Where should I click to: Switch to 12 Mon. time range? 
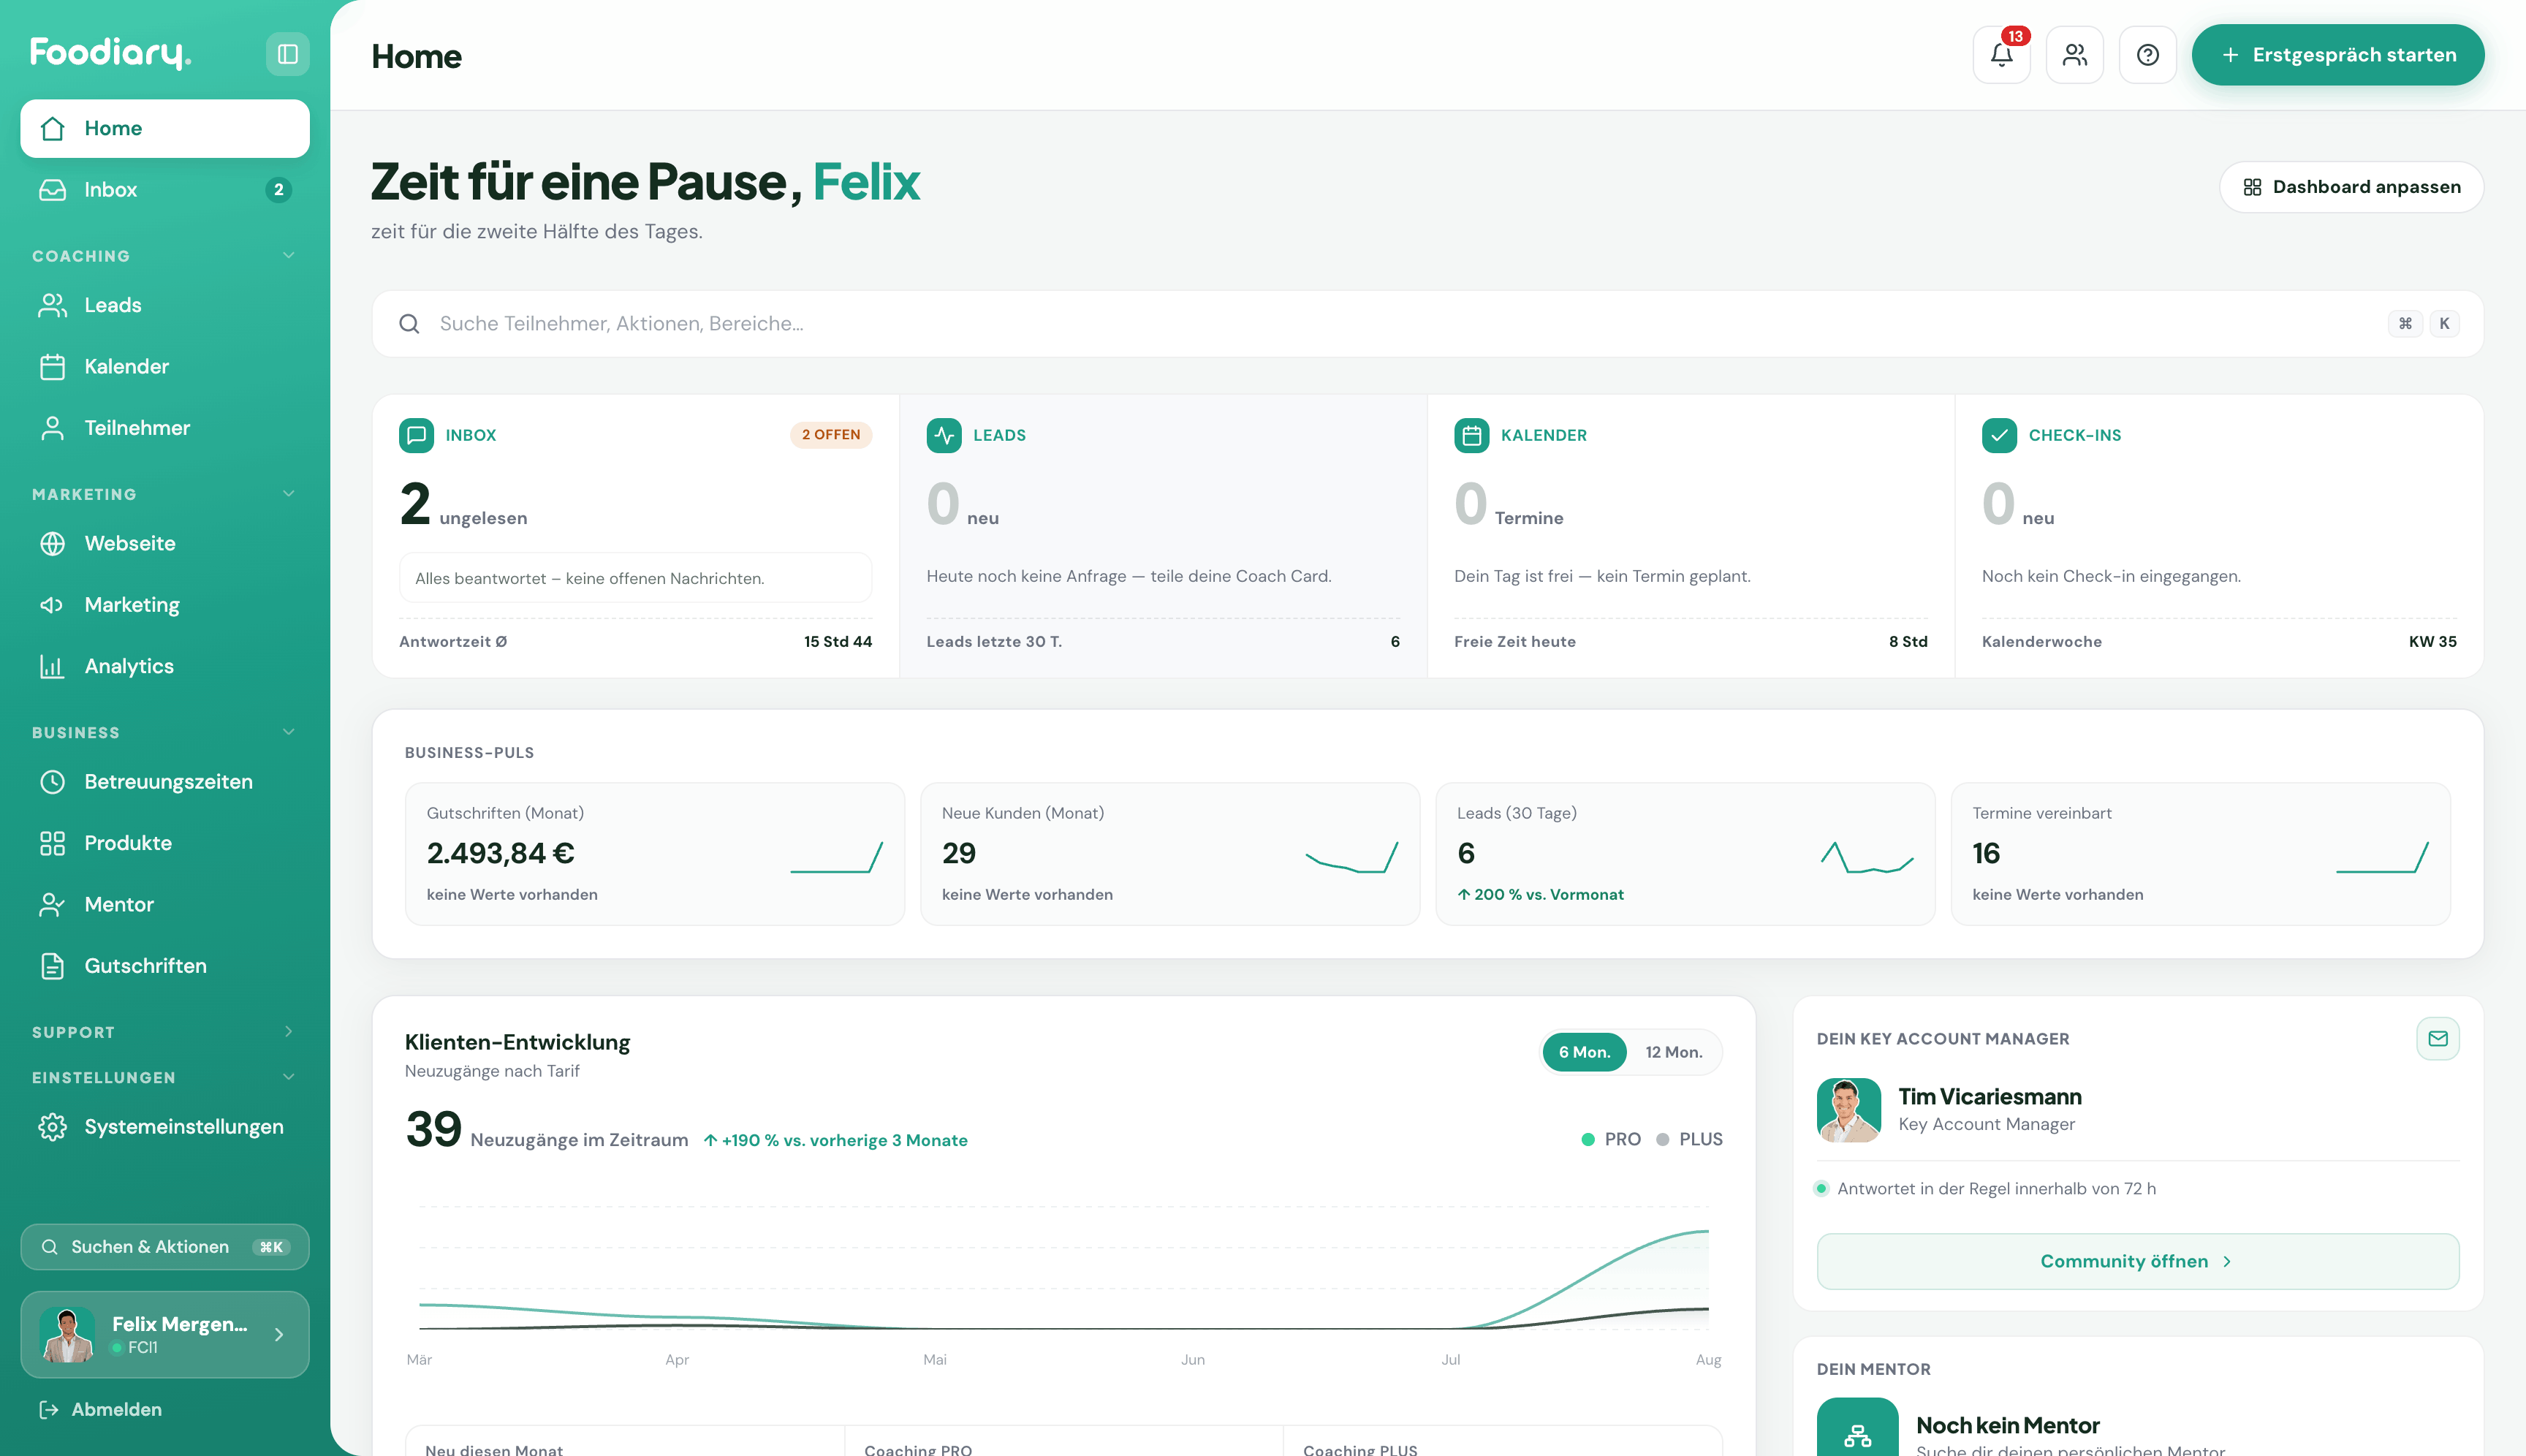click(x=1673, y=1052)
